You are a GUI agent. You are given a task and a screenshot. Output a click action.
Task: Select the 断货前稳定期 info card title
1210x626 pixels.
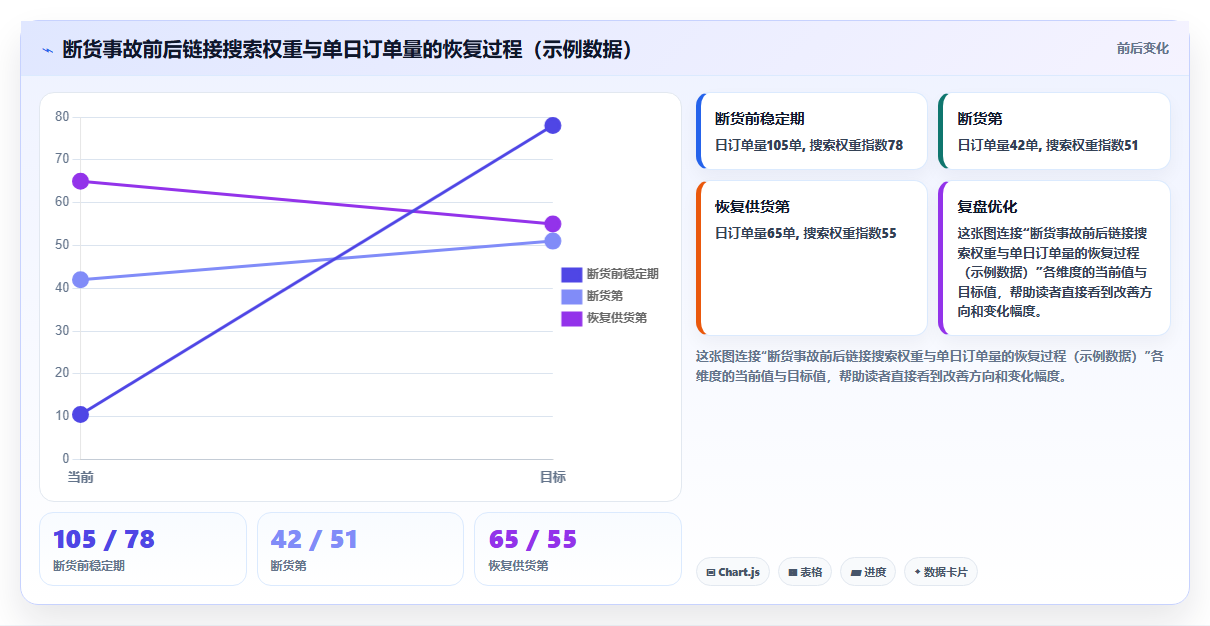760,118
